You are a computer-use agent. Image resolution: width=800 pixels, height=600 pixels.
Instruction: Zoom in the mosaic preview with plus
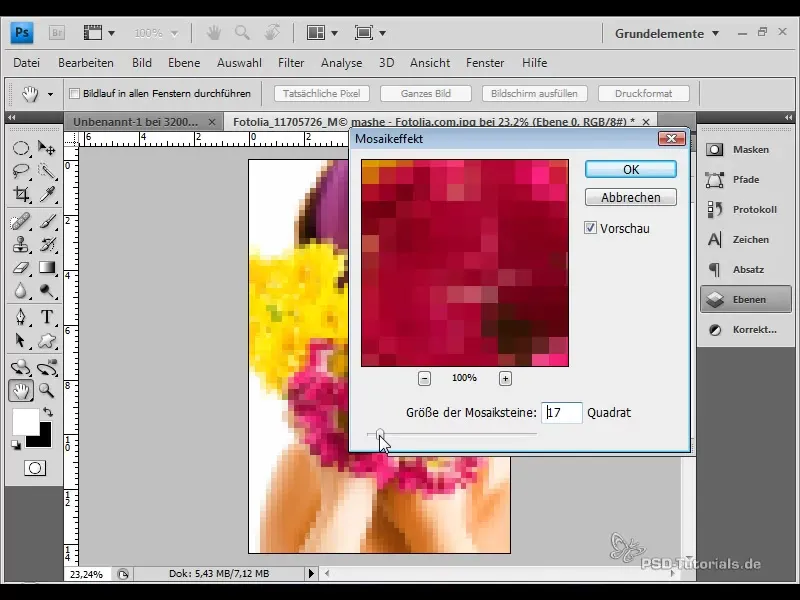(x=505, y=379)
